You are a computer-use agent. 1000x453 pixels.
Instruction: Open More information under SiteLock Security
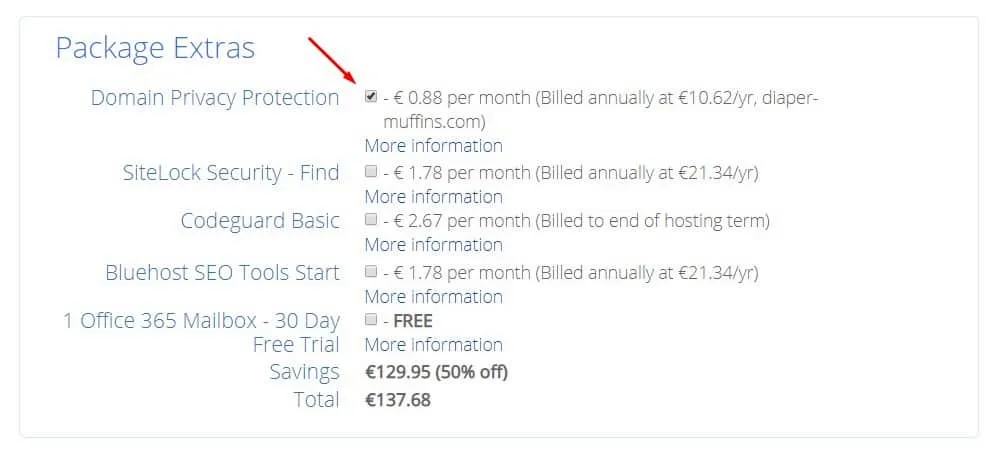[x=433, y=196]
